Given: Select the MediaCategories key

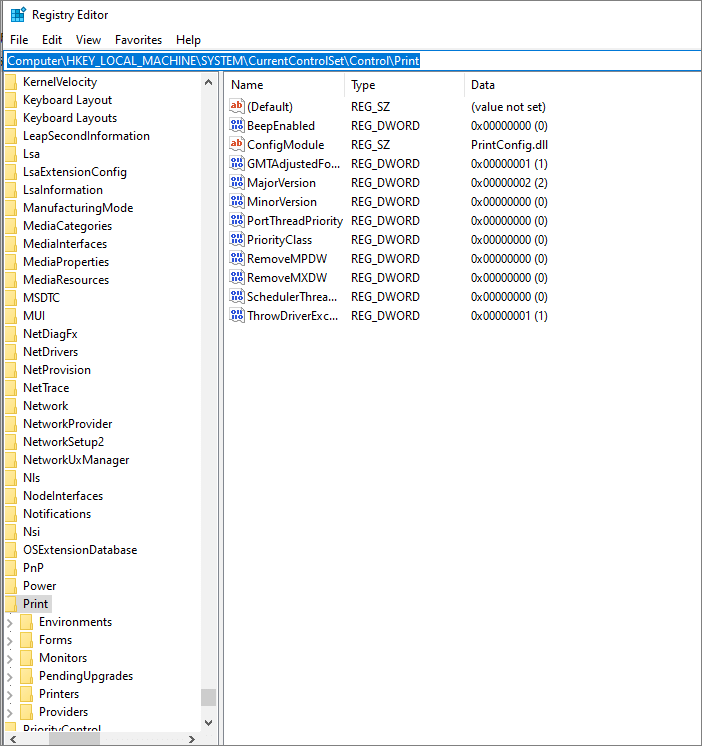Looking at the screenshot, I should 68,226.
